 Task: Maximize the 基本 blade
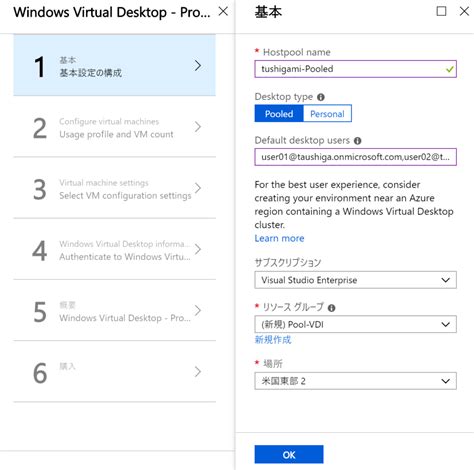[x=441, y=11]
